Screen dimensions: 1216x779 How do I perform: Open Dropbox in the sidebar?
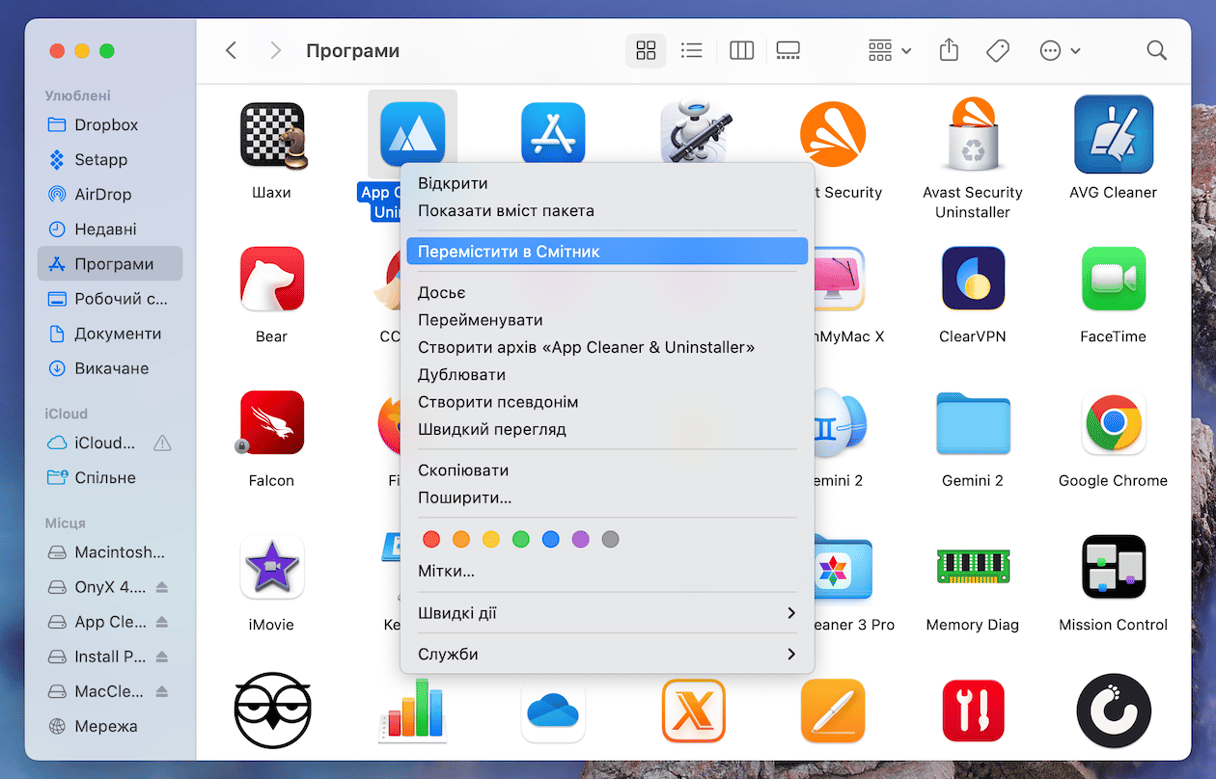(x=110, y=125)
